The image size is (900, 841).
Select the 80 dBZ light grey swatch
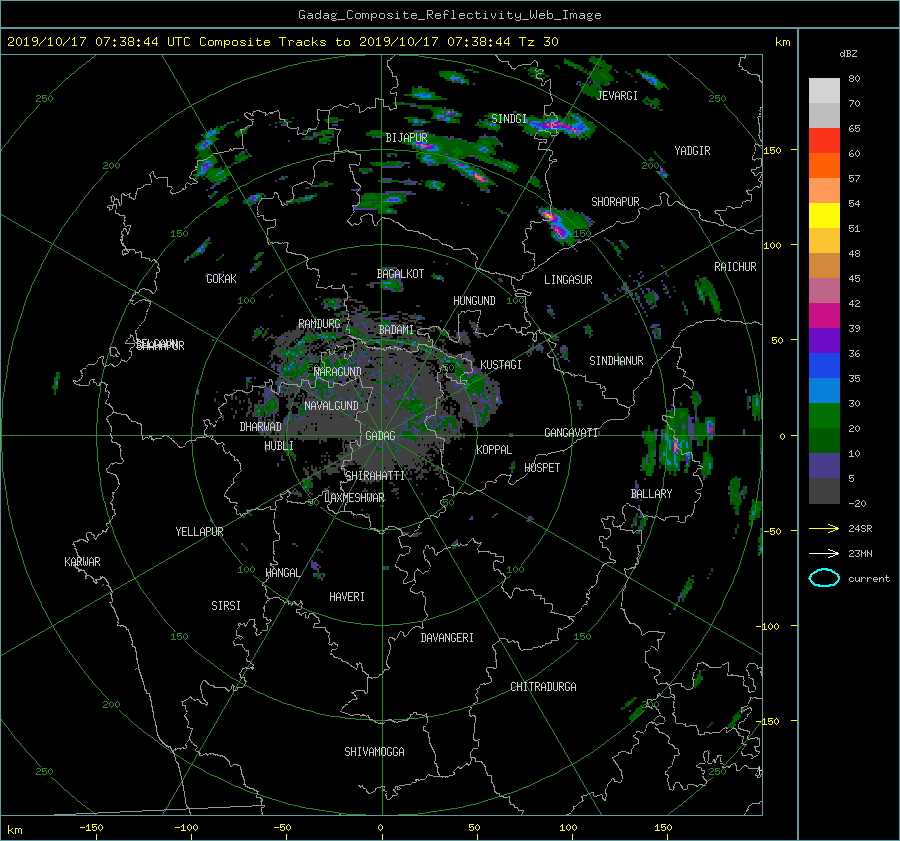pos(824,90)
